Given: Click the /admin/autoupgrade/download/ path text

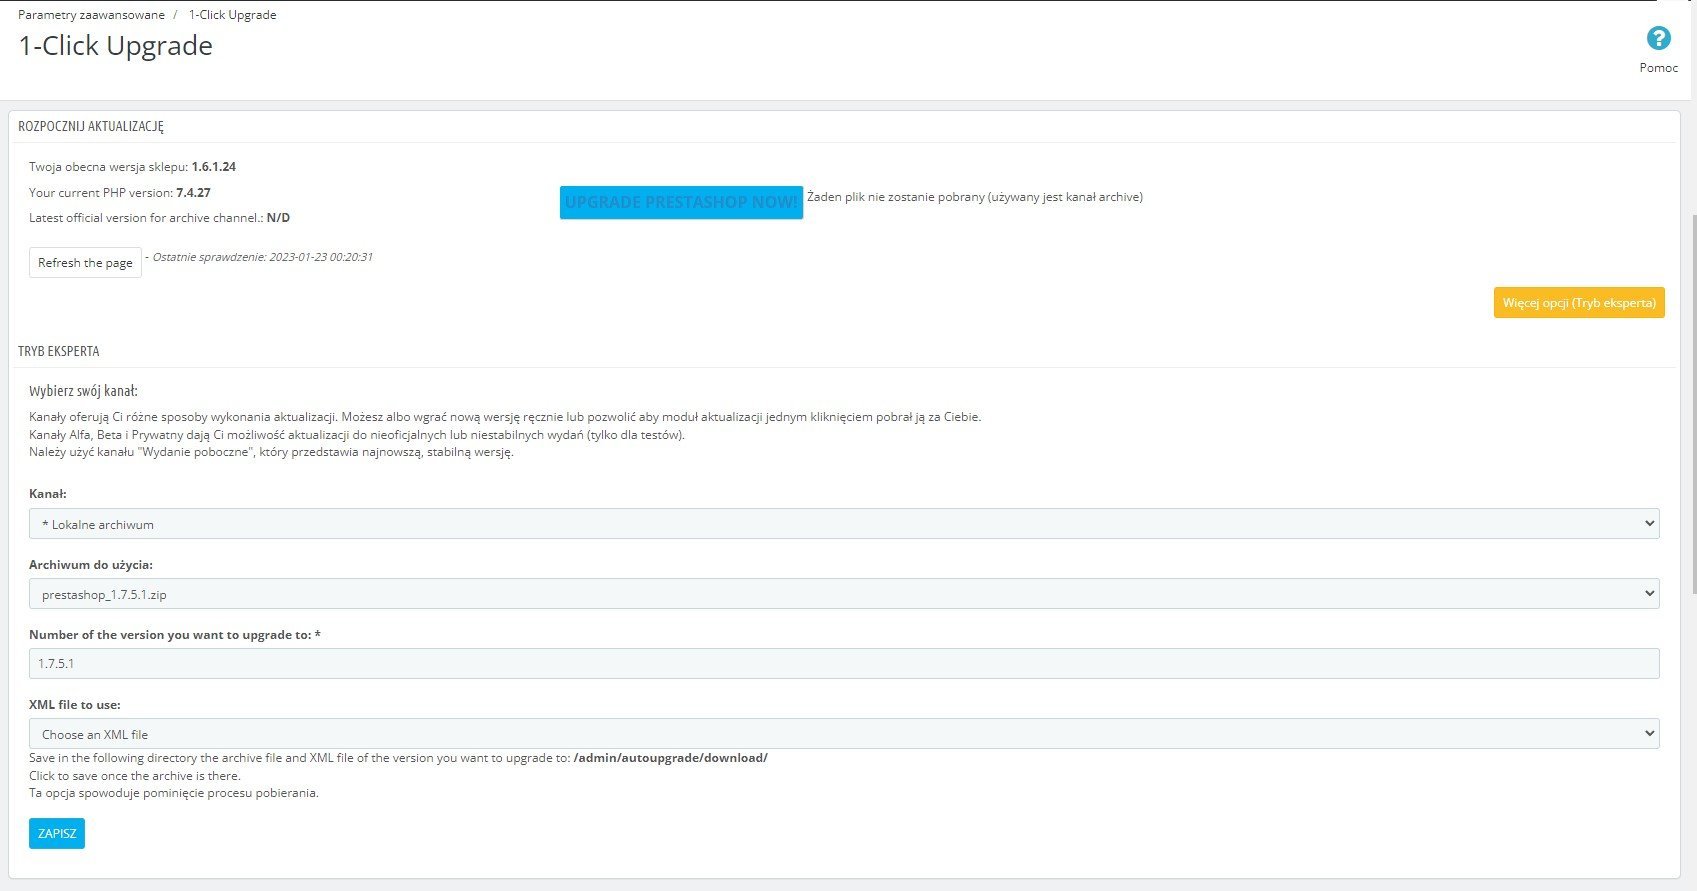Looking at the screenshot, I should 670,758.
